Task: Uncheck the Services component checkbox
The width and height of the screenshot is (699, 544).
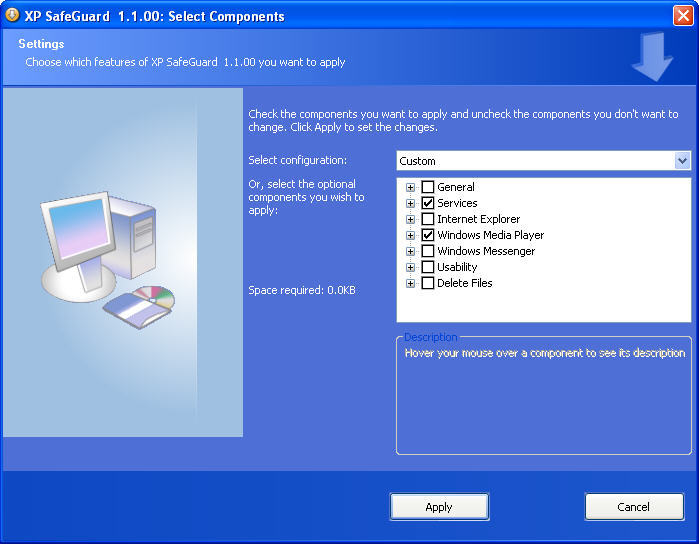Action: (x=428, y=203)
